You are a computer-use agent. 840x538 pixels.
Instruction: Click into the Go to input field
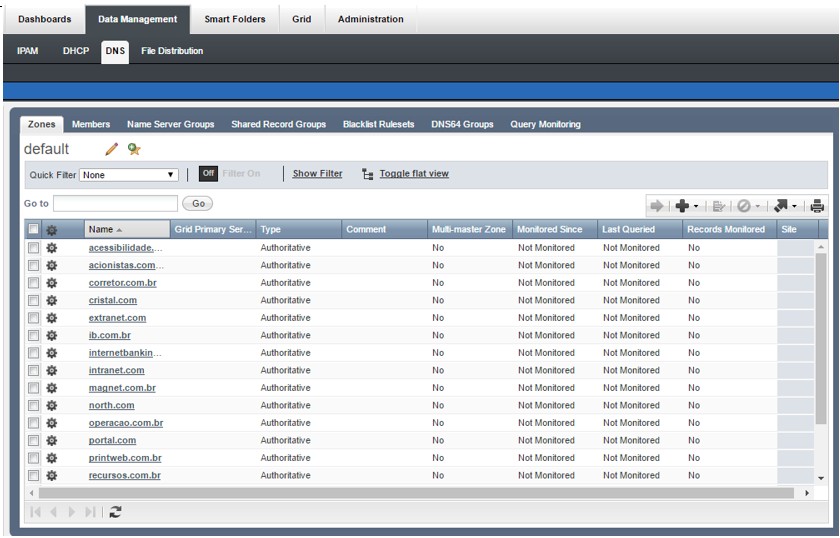(115, 203)
